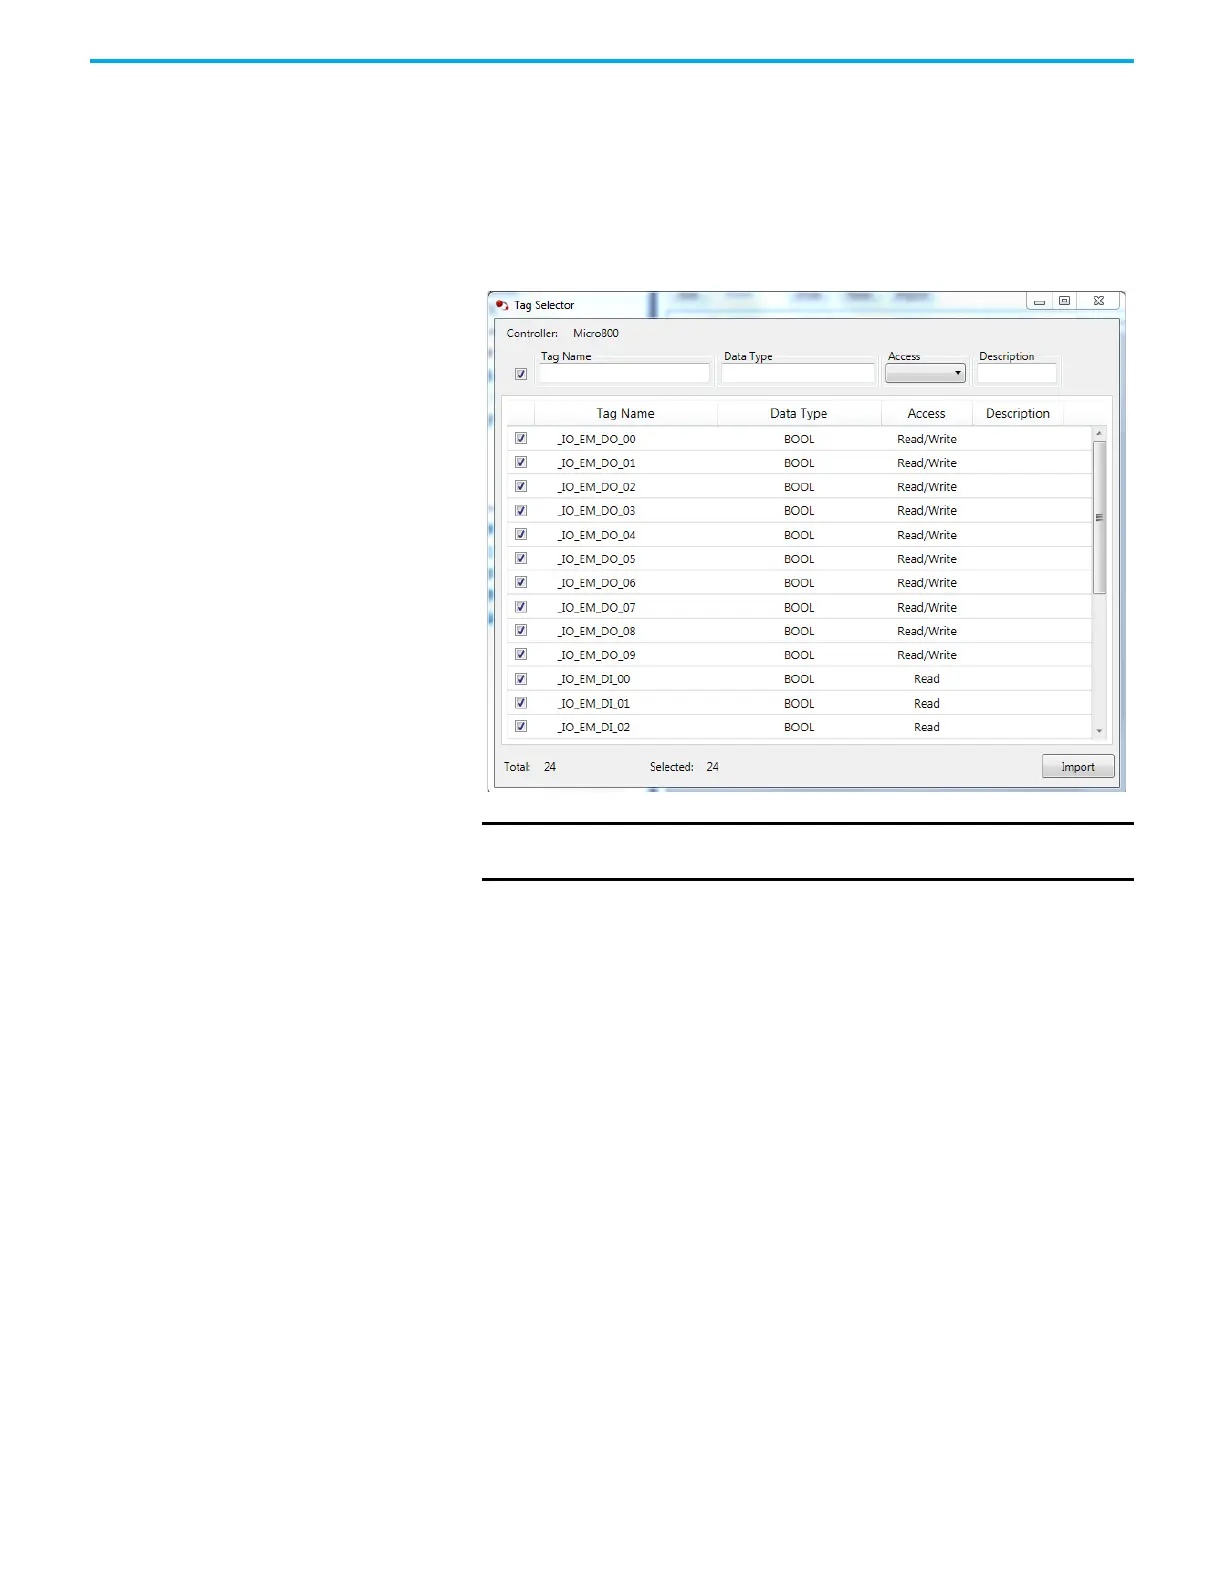Uncheck the _IO_EM_DO_06 tag checkbox
The width and height of the screenshot is (1224, 1584).
(x=521, y=582)
